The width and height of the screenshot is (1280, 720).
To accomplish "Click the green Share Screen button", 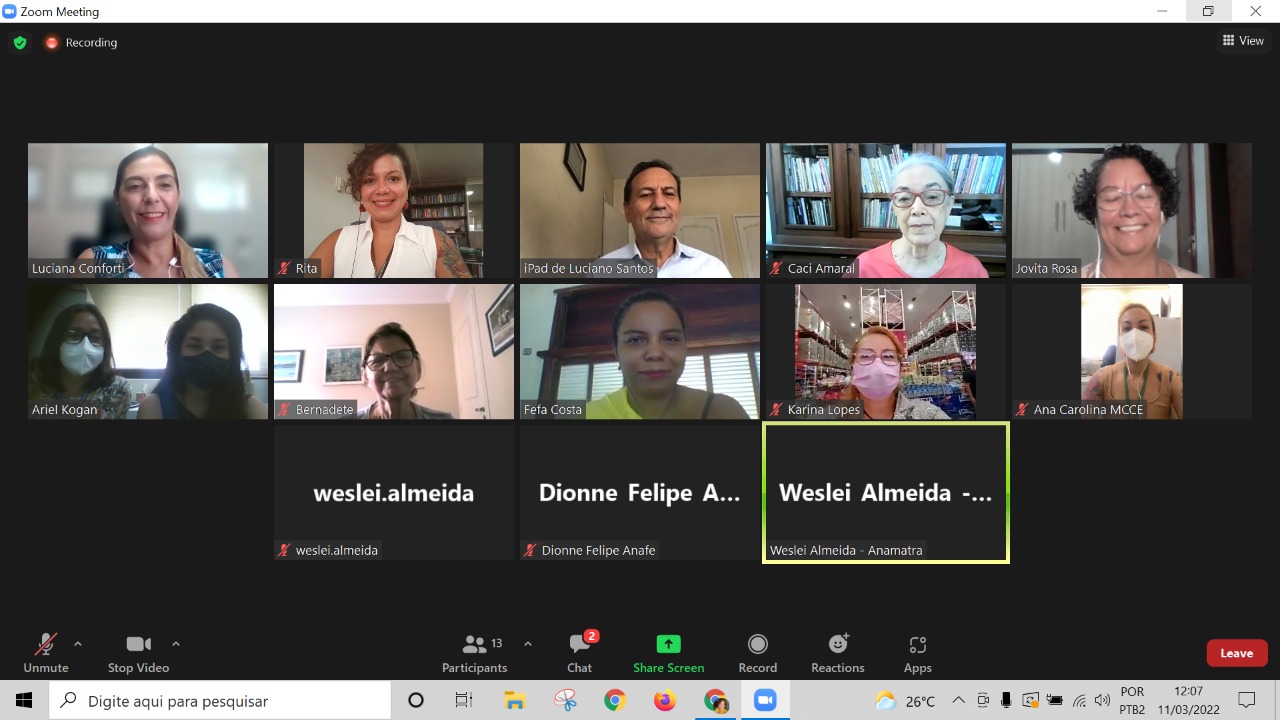I will tap(668, 653).
